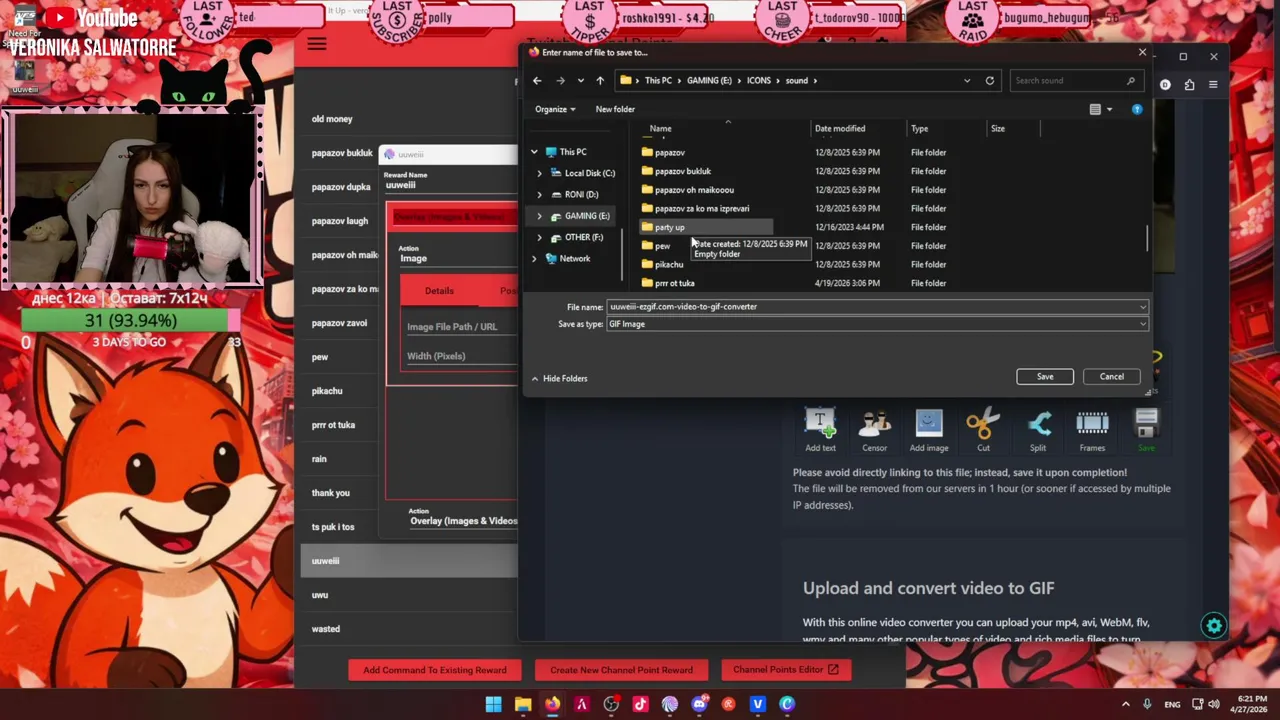Click Add Command To Existing Reward
The height and width of the screenshot is (720, 1280).
435,670
